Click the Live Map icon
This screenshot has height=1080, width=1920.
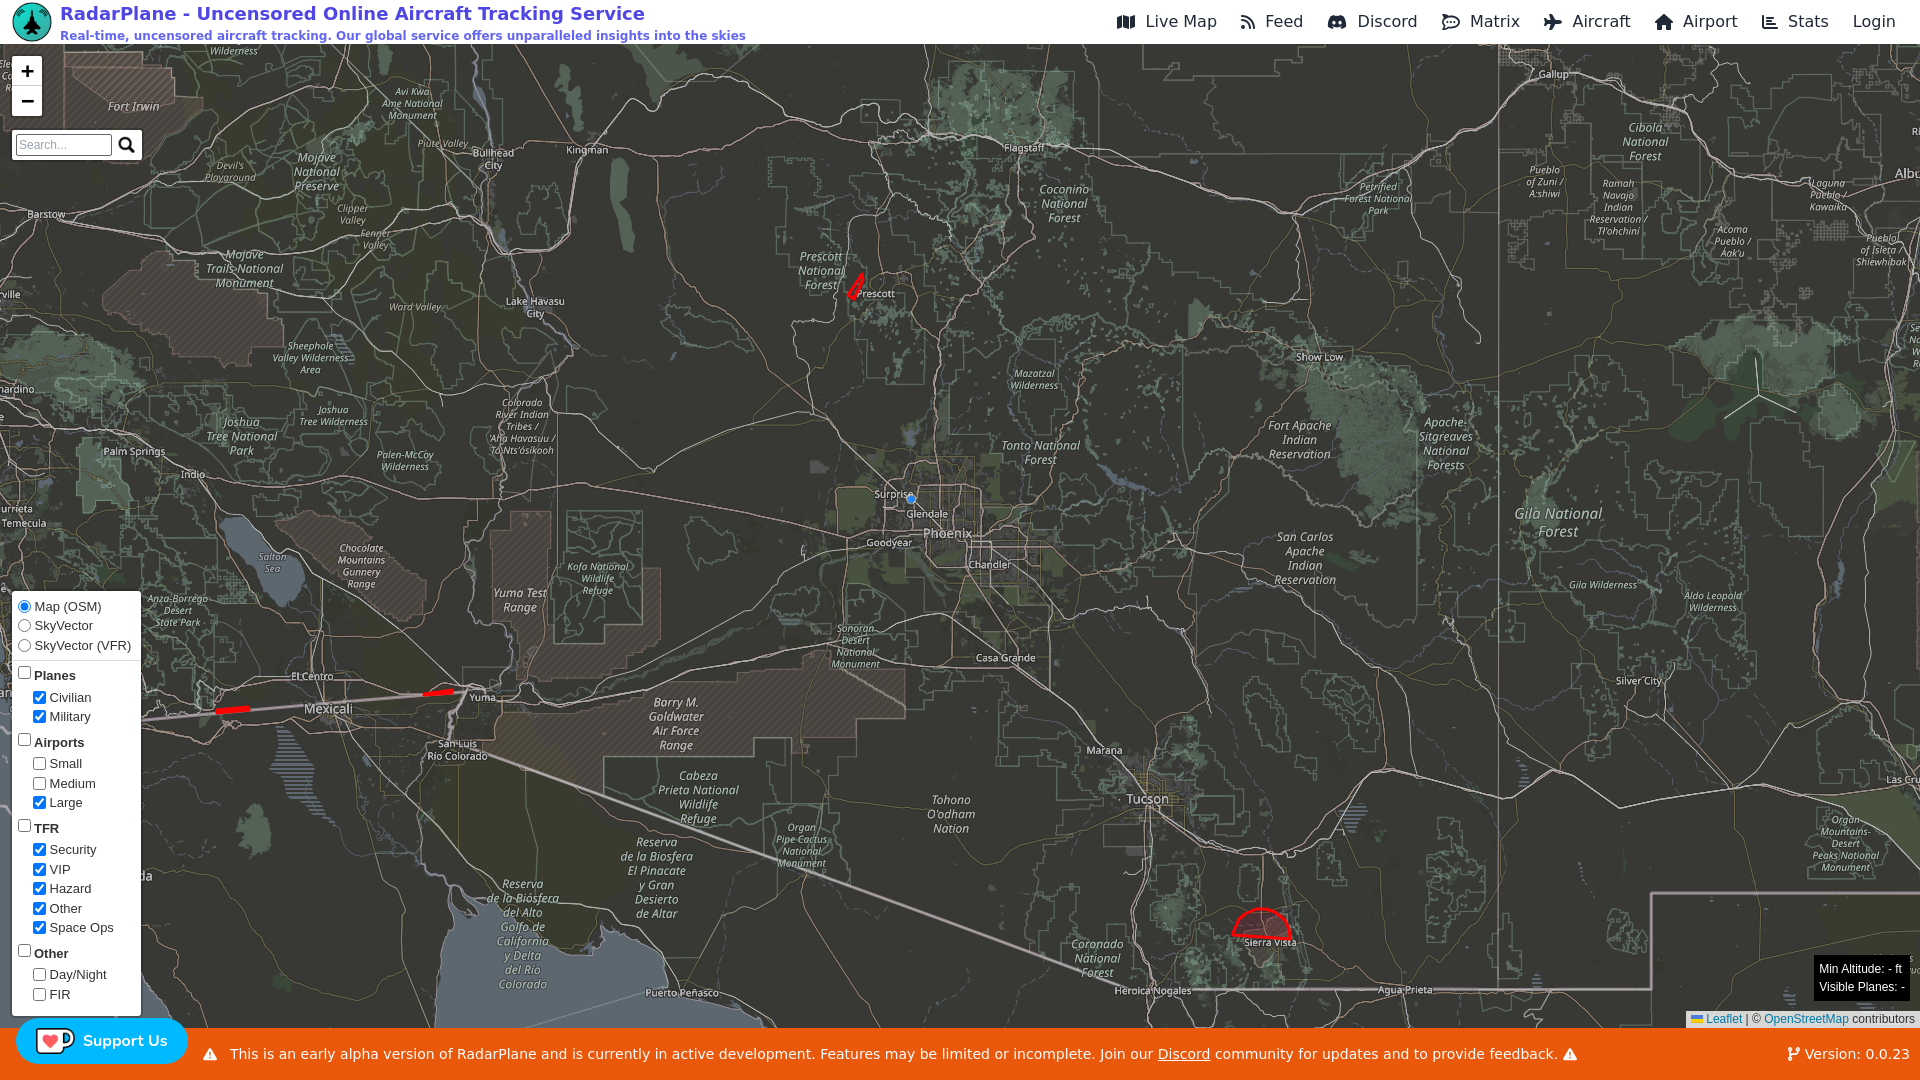pos(1126,22)
